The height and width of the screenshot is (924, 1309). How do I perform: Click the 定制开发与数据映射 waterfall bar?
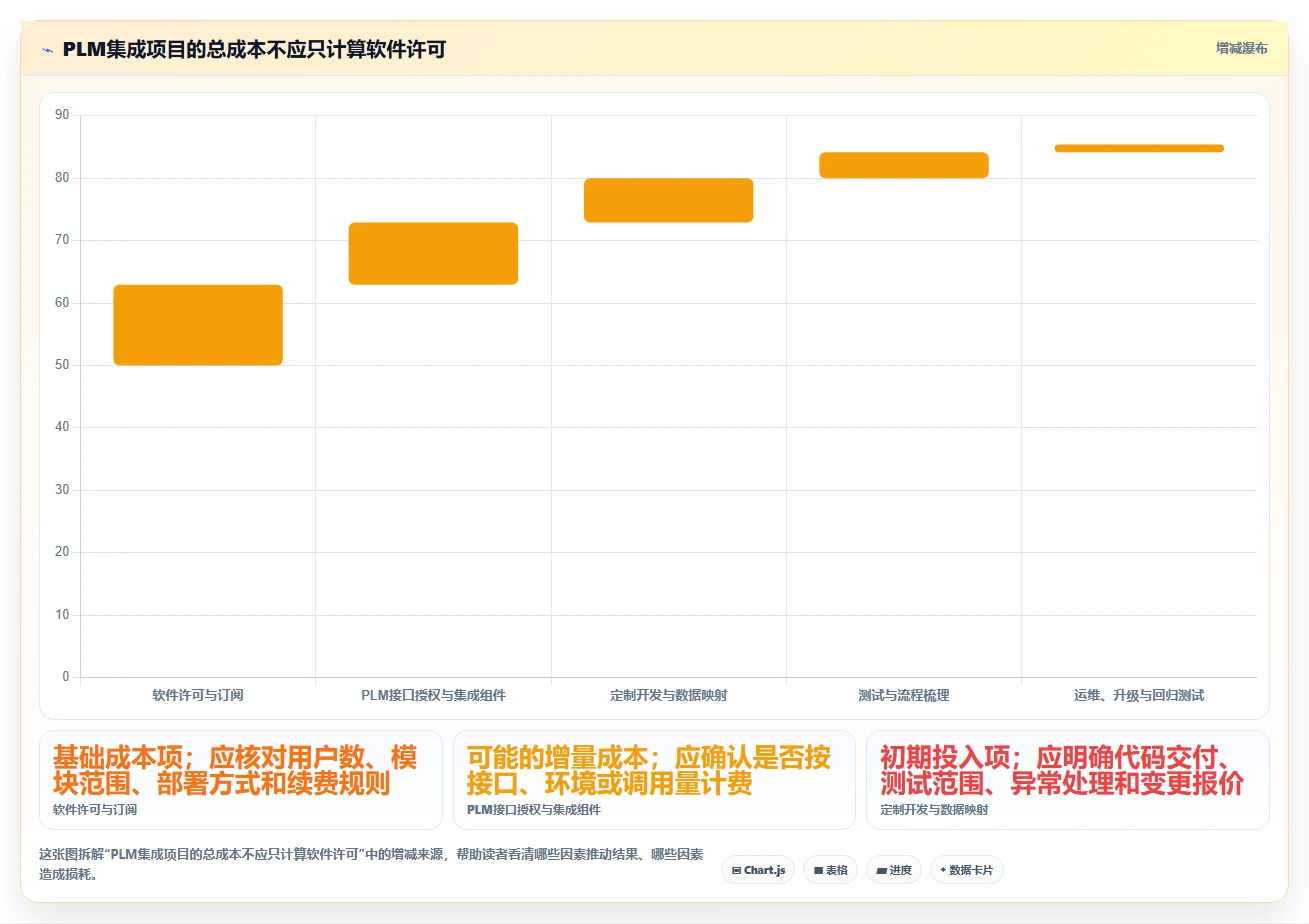(668, 200)
